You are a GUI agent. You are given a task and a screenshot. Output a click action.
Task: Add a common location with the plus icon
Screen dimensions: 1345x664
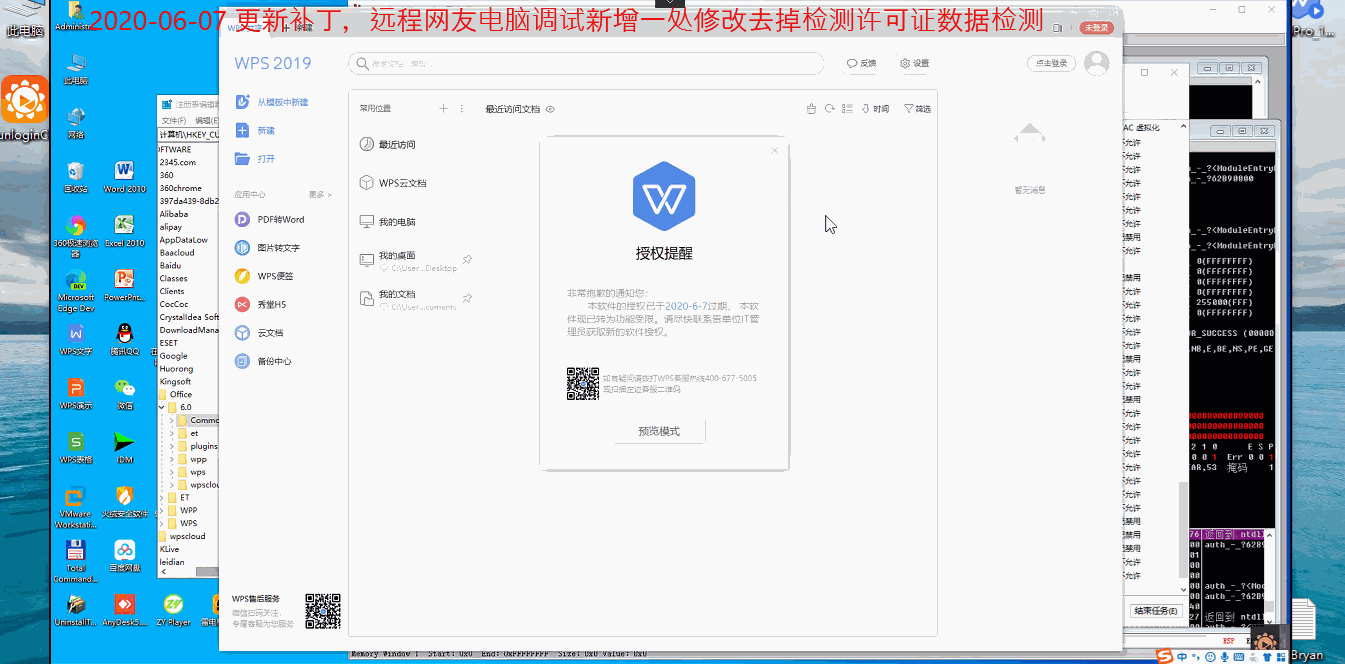[x=444, y=108]
